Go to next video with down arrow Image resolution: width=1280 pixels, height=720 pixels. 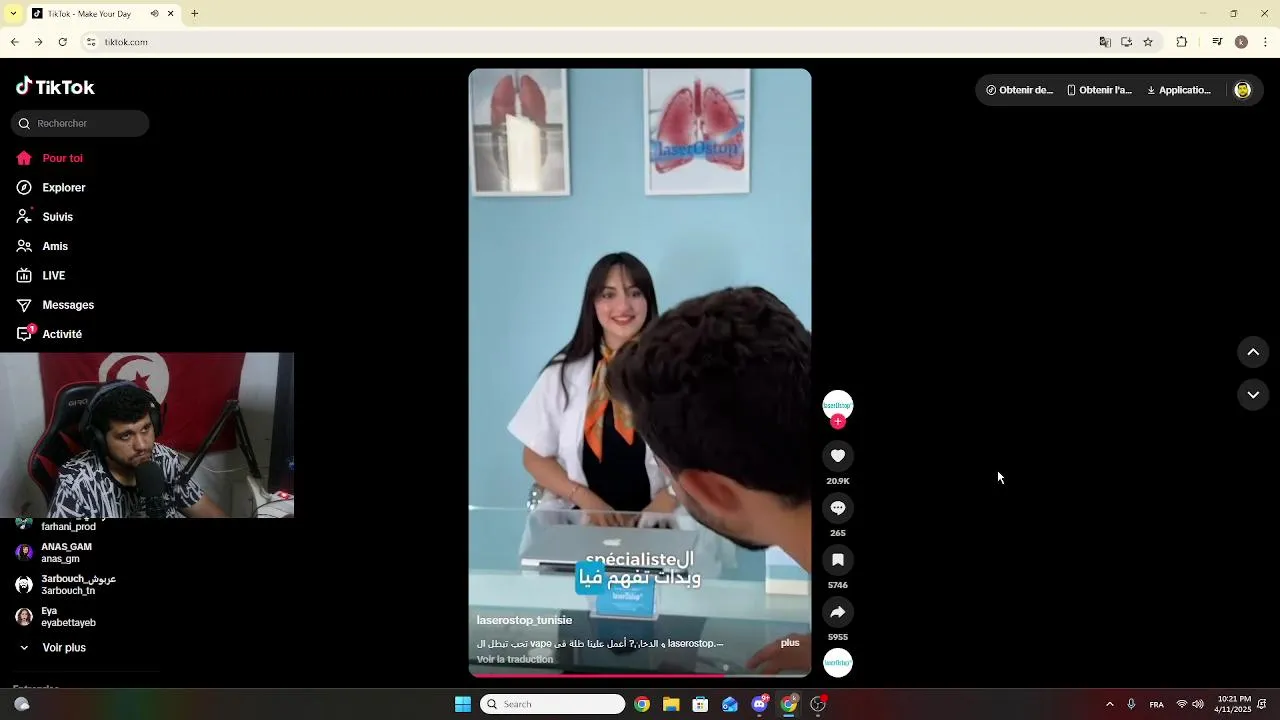[x=1253, y=395]
